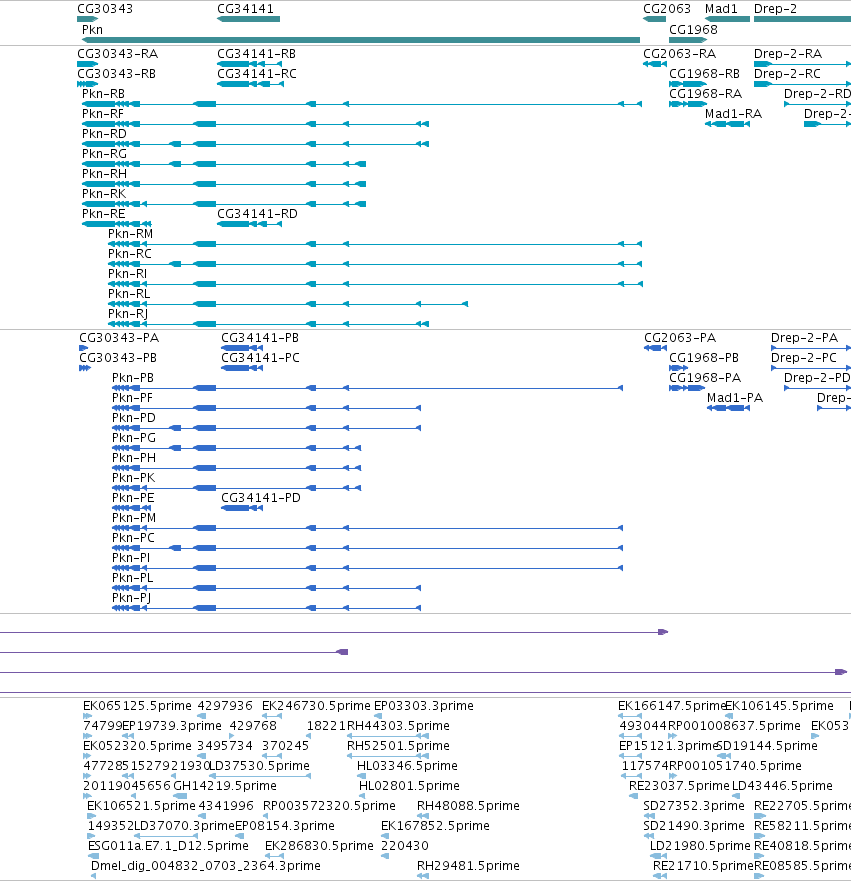Select the Pkn-RH transcript label
This screenshot has width=851, height=881.
(x=104, y=174)
